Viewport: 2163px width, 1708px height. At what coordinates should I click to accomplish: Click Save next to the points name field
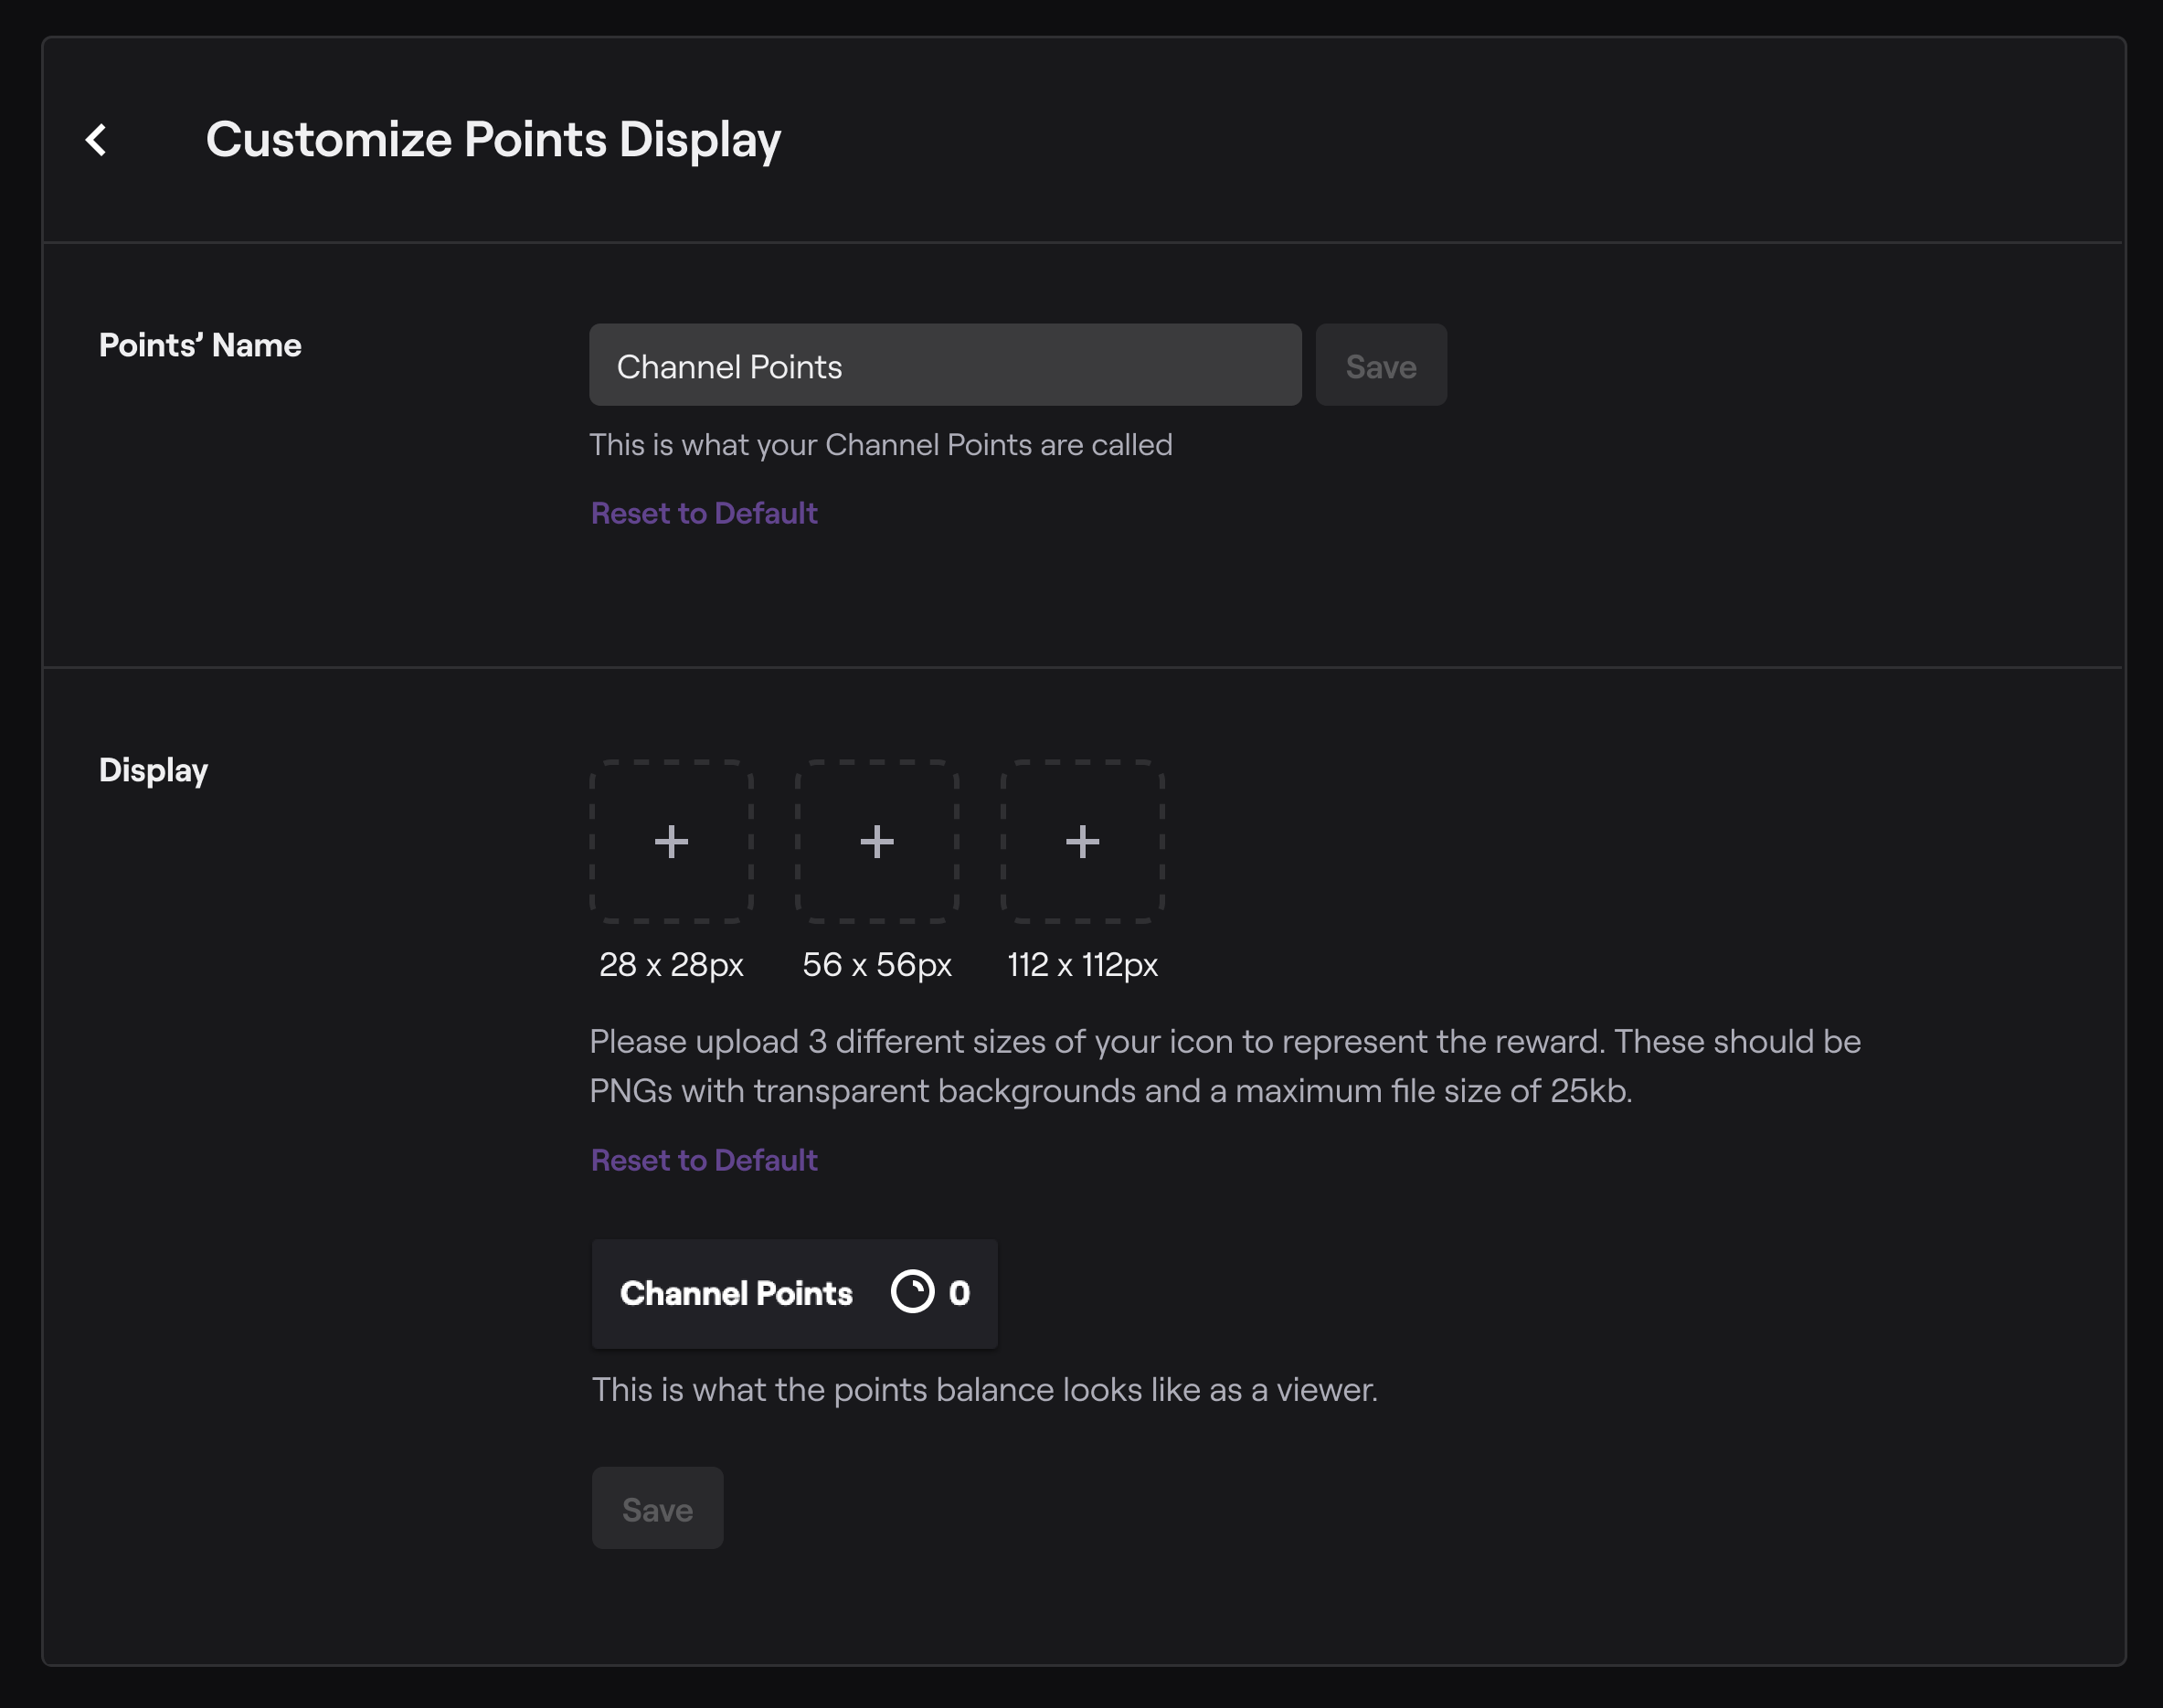[1380, 365]
